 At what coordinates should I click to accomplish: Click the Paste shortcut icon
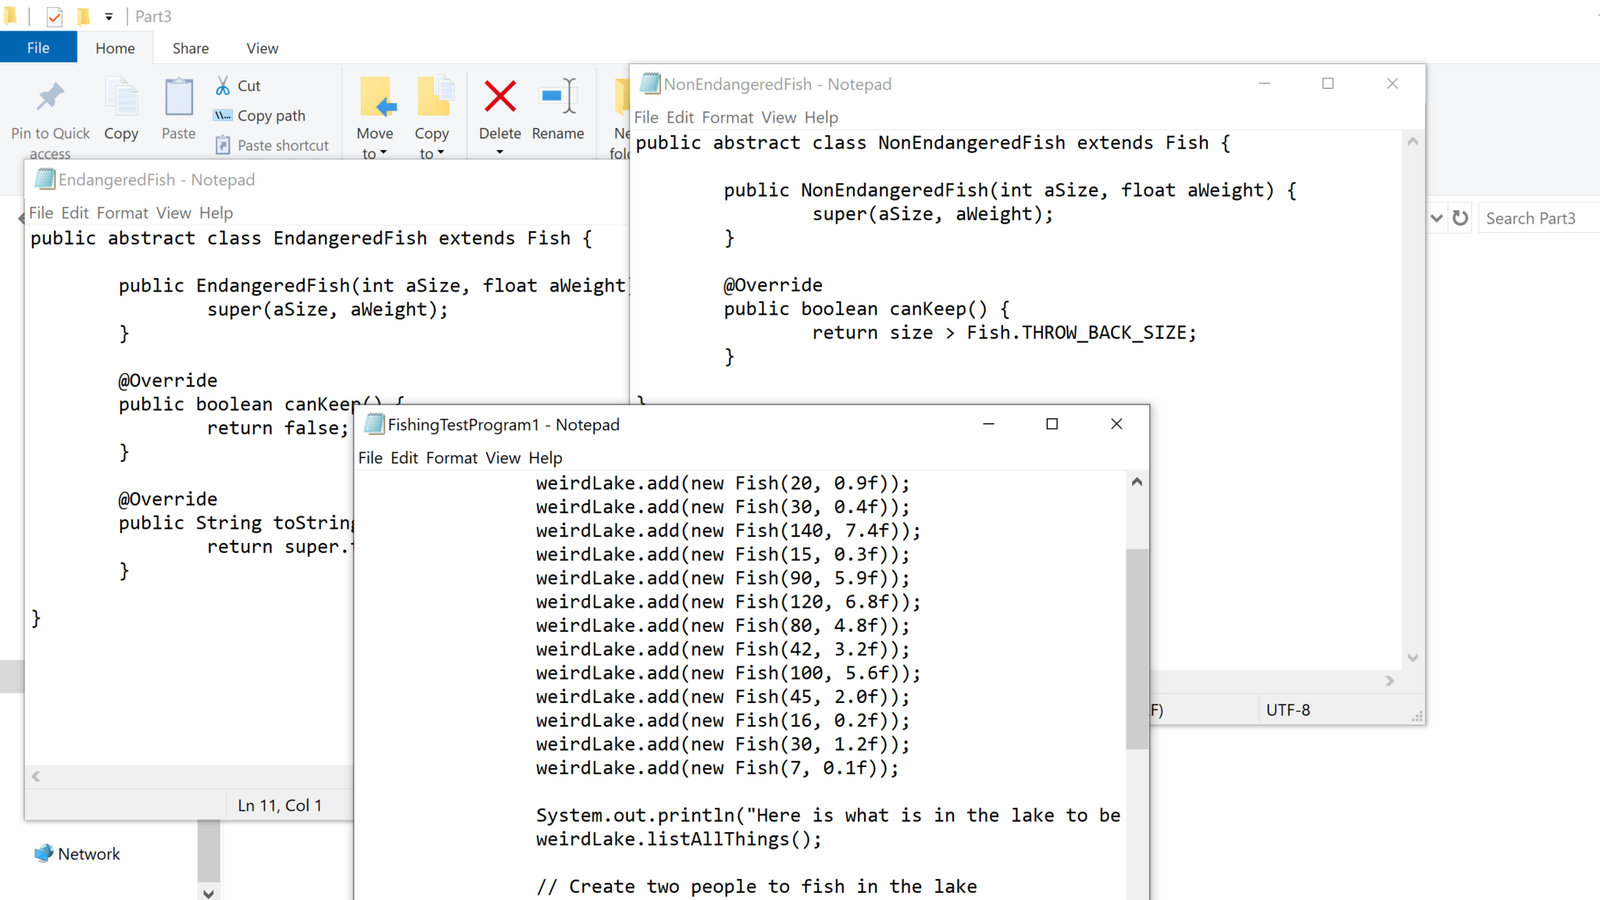pyautogui.click(x=223, y=146)
